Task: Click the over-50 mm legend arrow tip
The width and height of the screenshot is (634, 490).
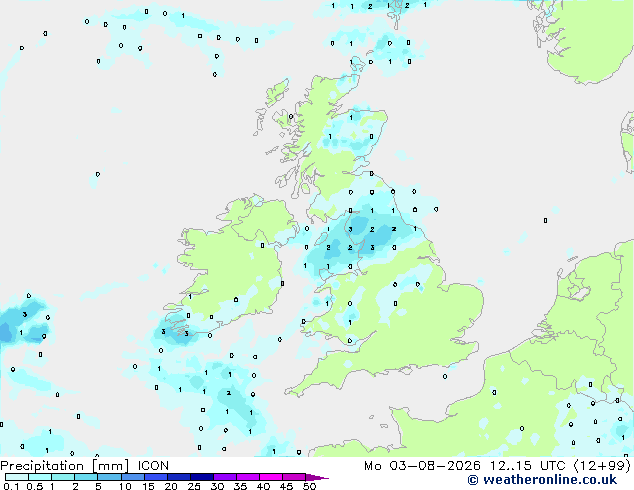Action: [x=317, y=477]
